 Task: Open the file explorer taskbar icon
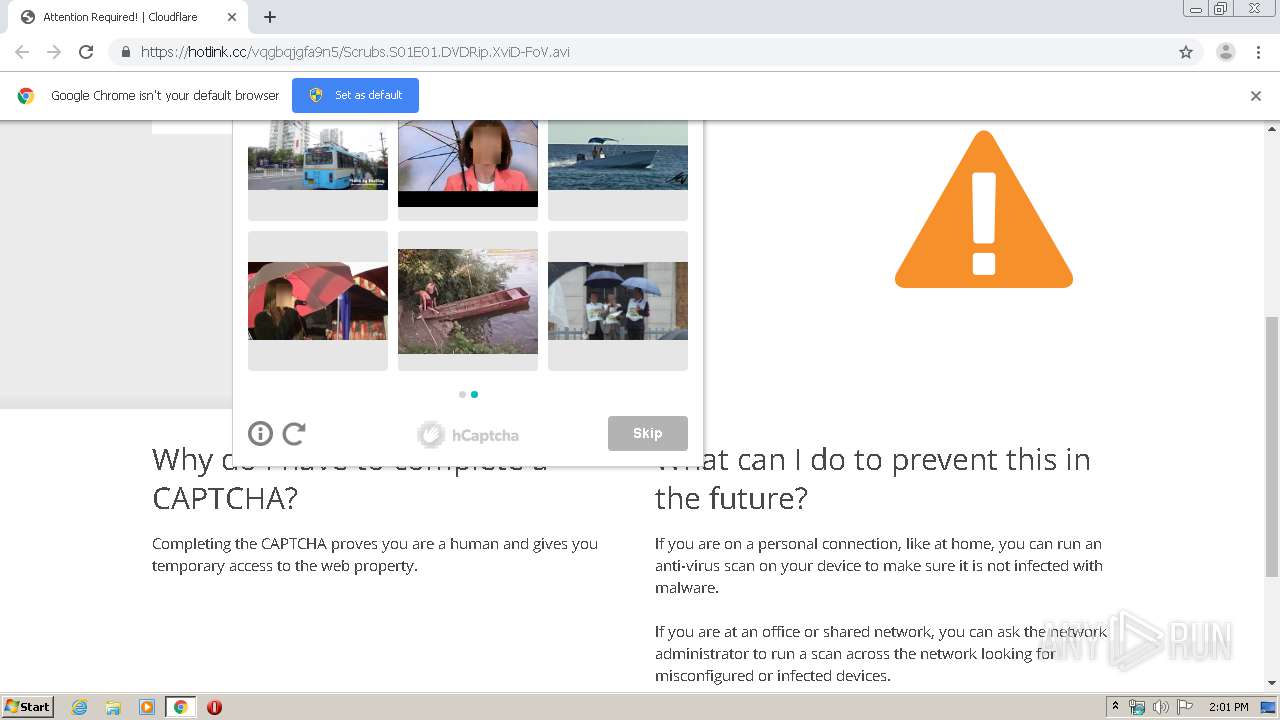tap(113, 707)
